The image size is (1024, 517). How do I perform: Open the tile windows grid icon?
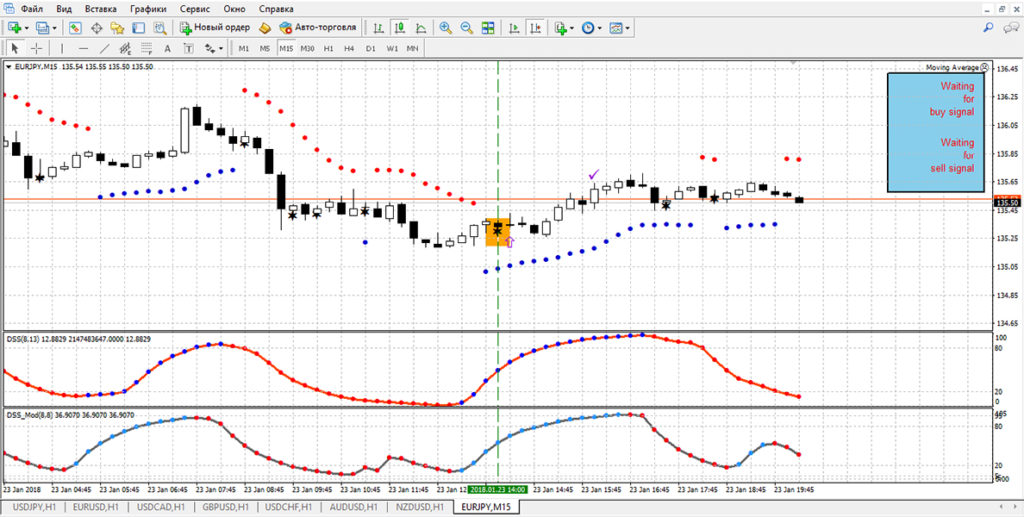click(x=488, y=28)
